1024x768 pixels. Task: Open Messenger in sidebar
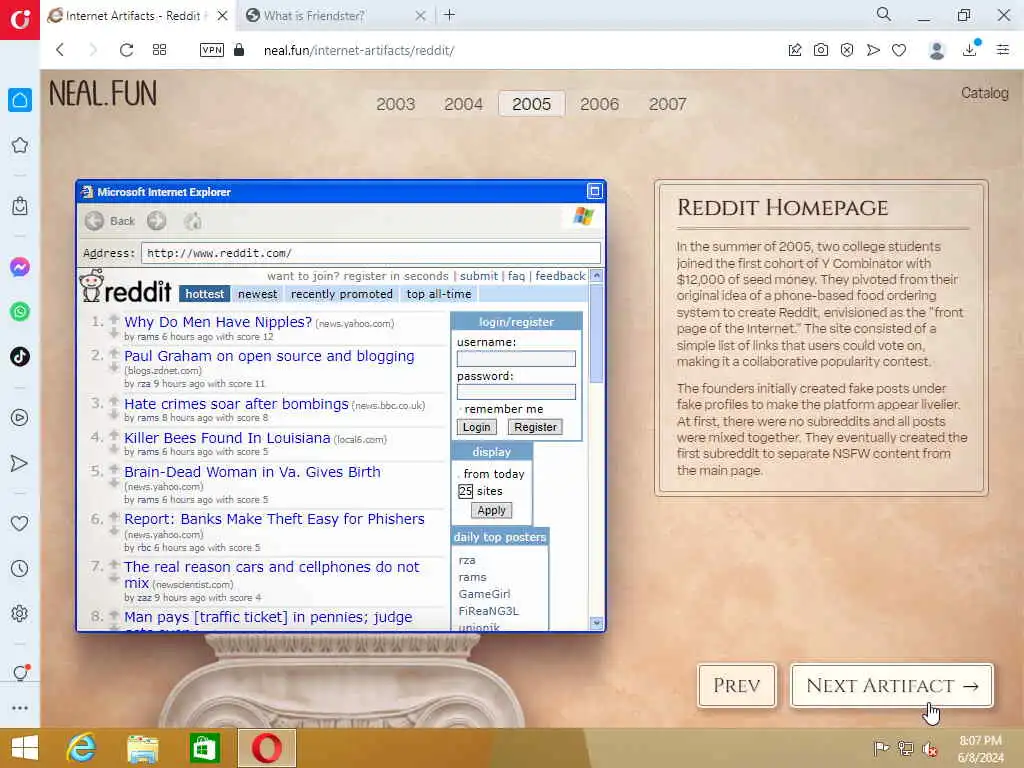[20, 267]
